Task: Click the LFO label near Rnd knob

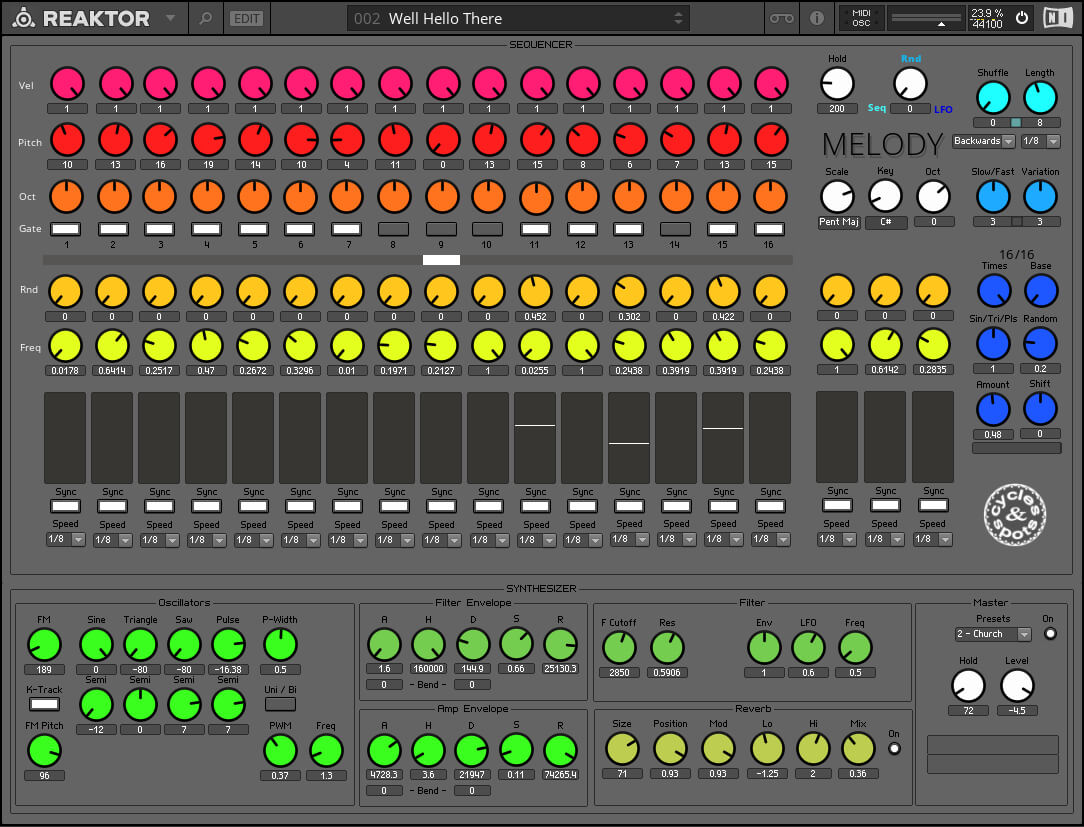Action: coord(943,109)
